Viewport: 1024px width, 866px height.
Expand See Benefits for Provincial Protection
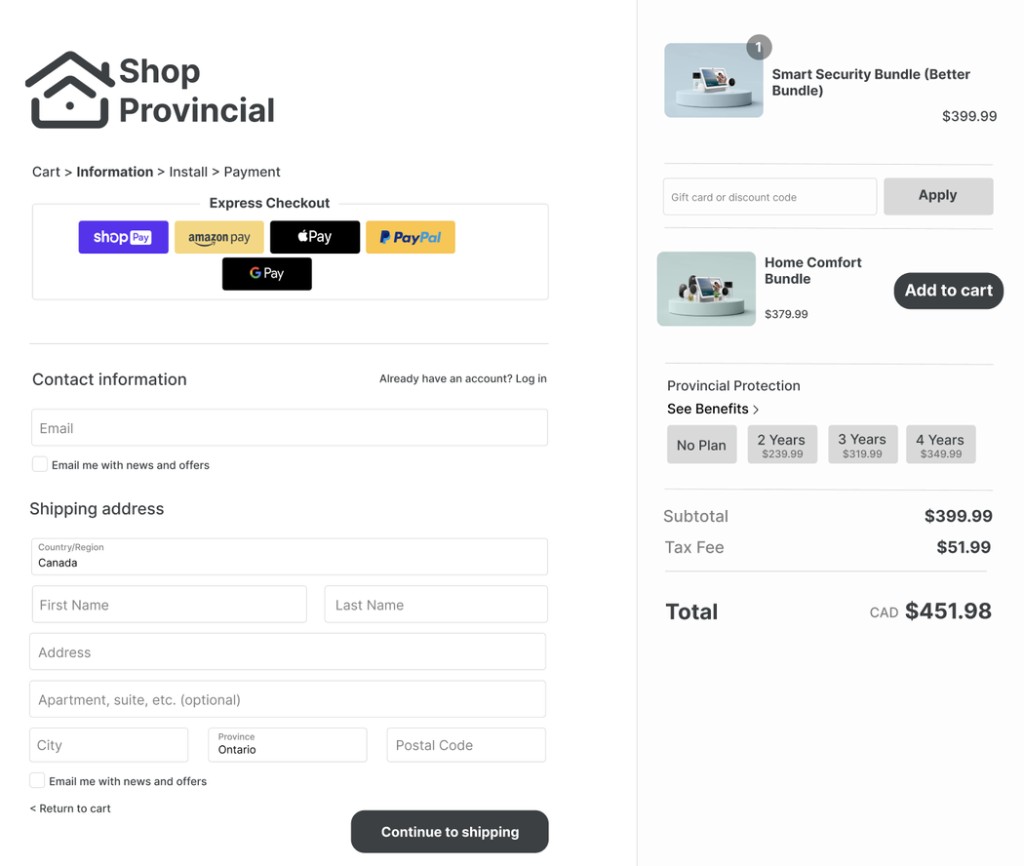[x=712, y=408]
